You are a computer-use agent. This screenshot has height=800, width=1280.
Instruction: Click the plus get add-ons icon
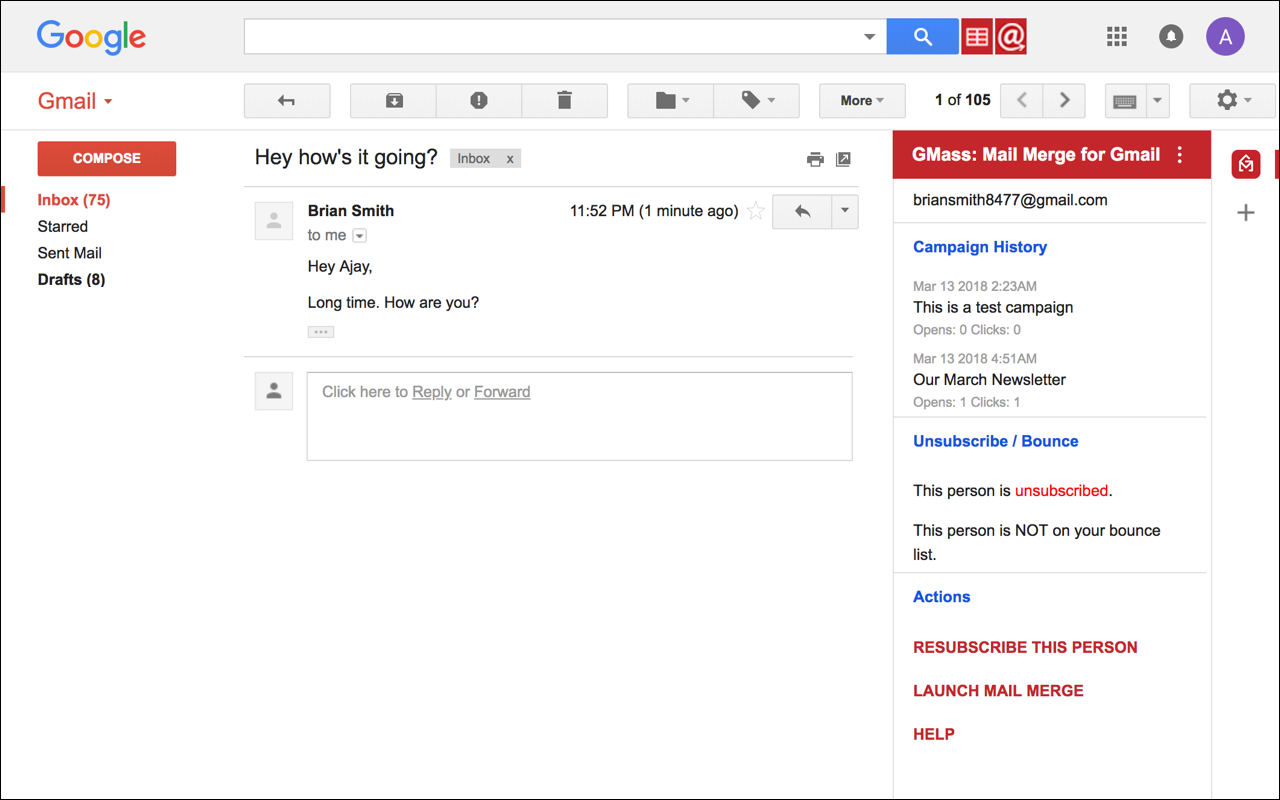click(1246, 212)
